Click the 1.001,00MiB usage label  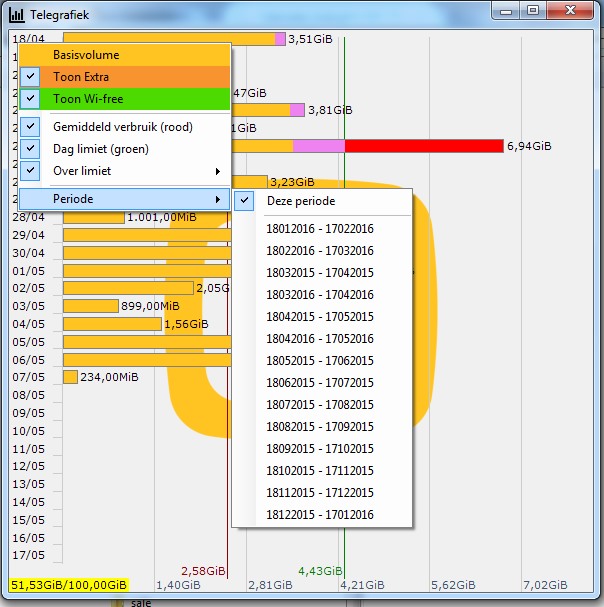pos(162,217)
